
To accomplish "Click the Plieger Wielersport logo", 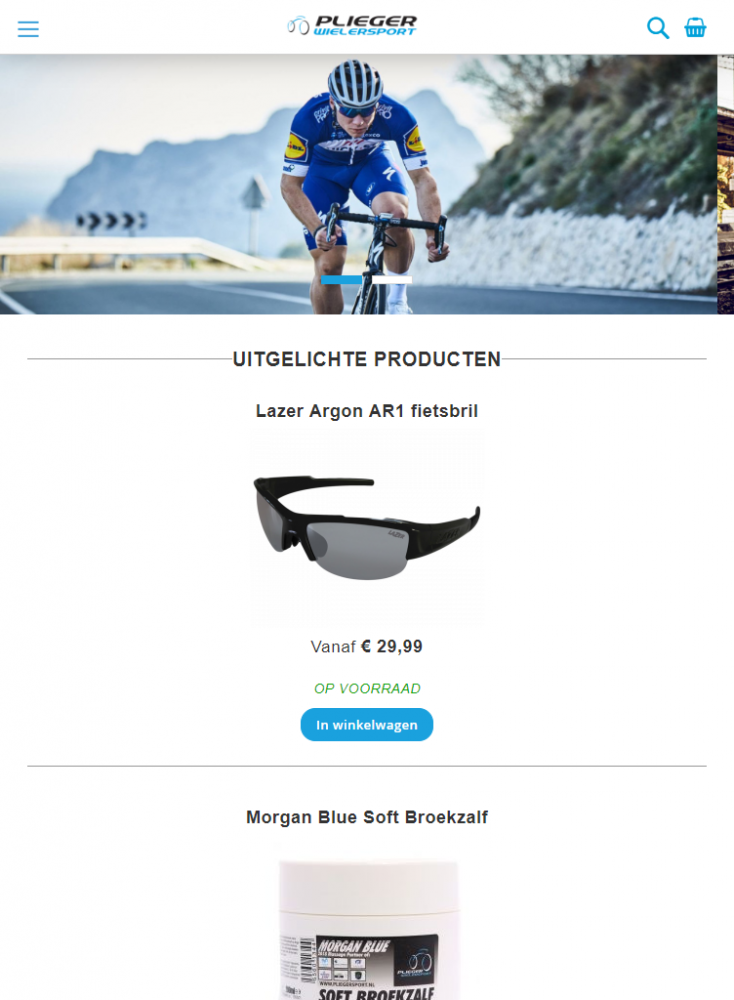I will click(351, 26).
